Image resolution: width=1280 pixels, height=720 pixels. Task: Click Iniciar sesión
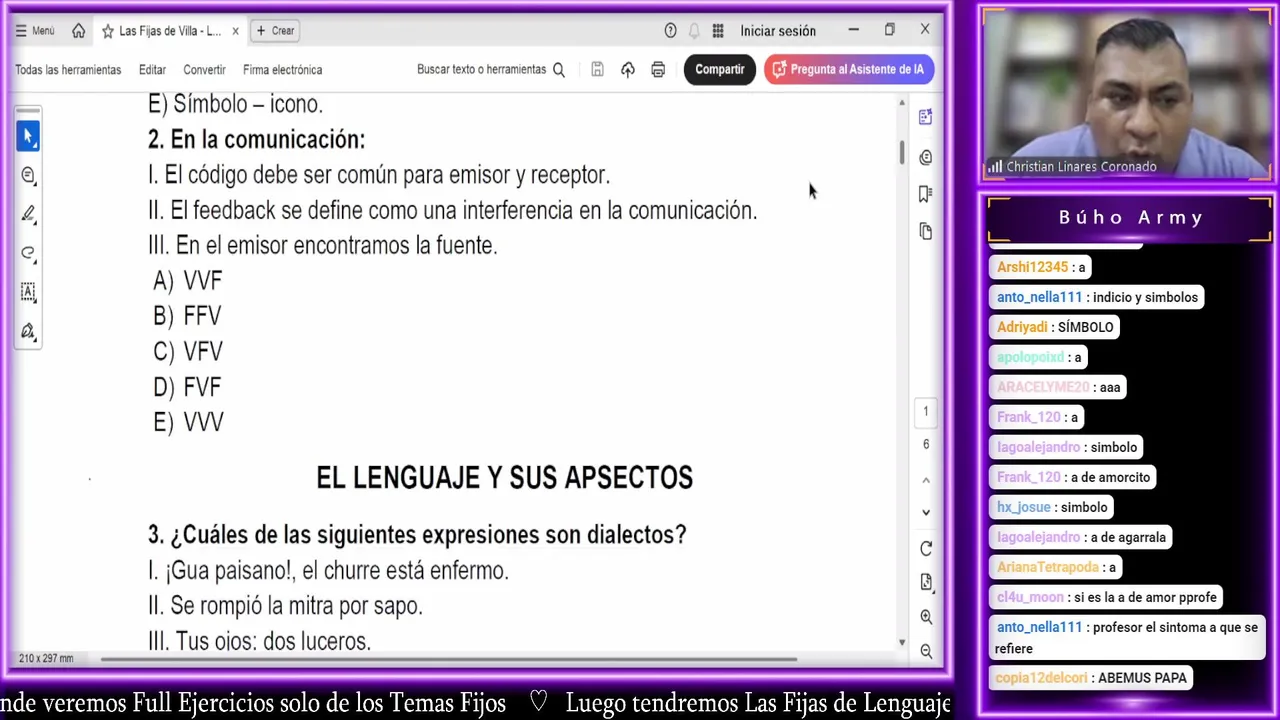778,31
